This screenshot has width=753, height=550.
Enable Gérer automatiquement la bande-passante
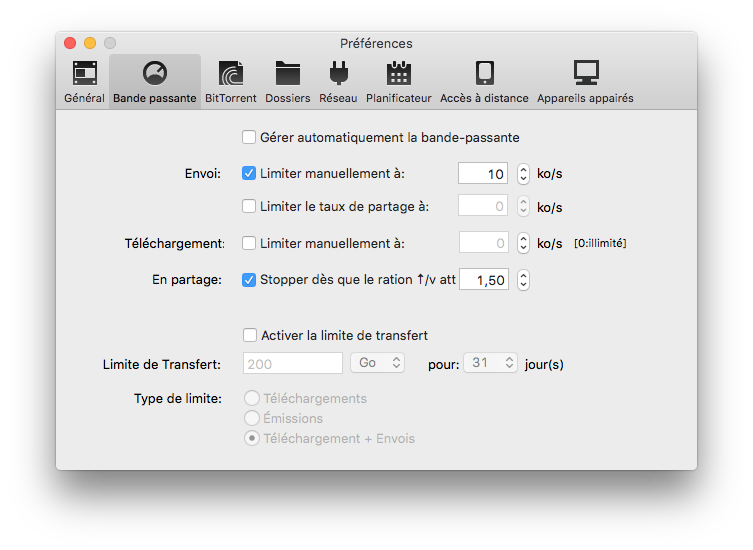coord(249,137)
